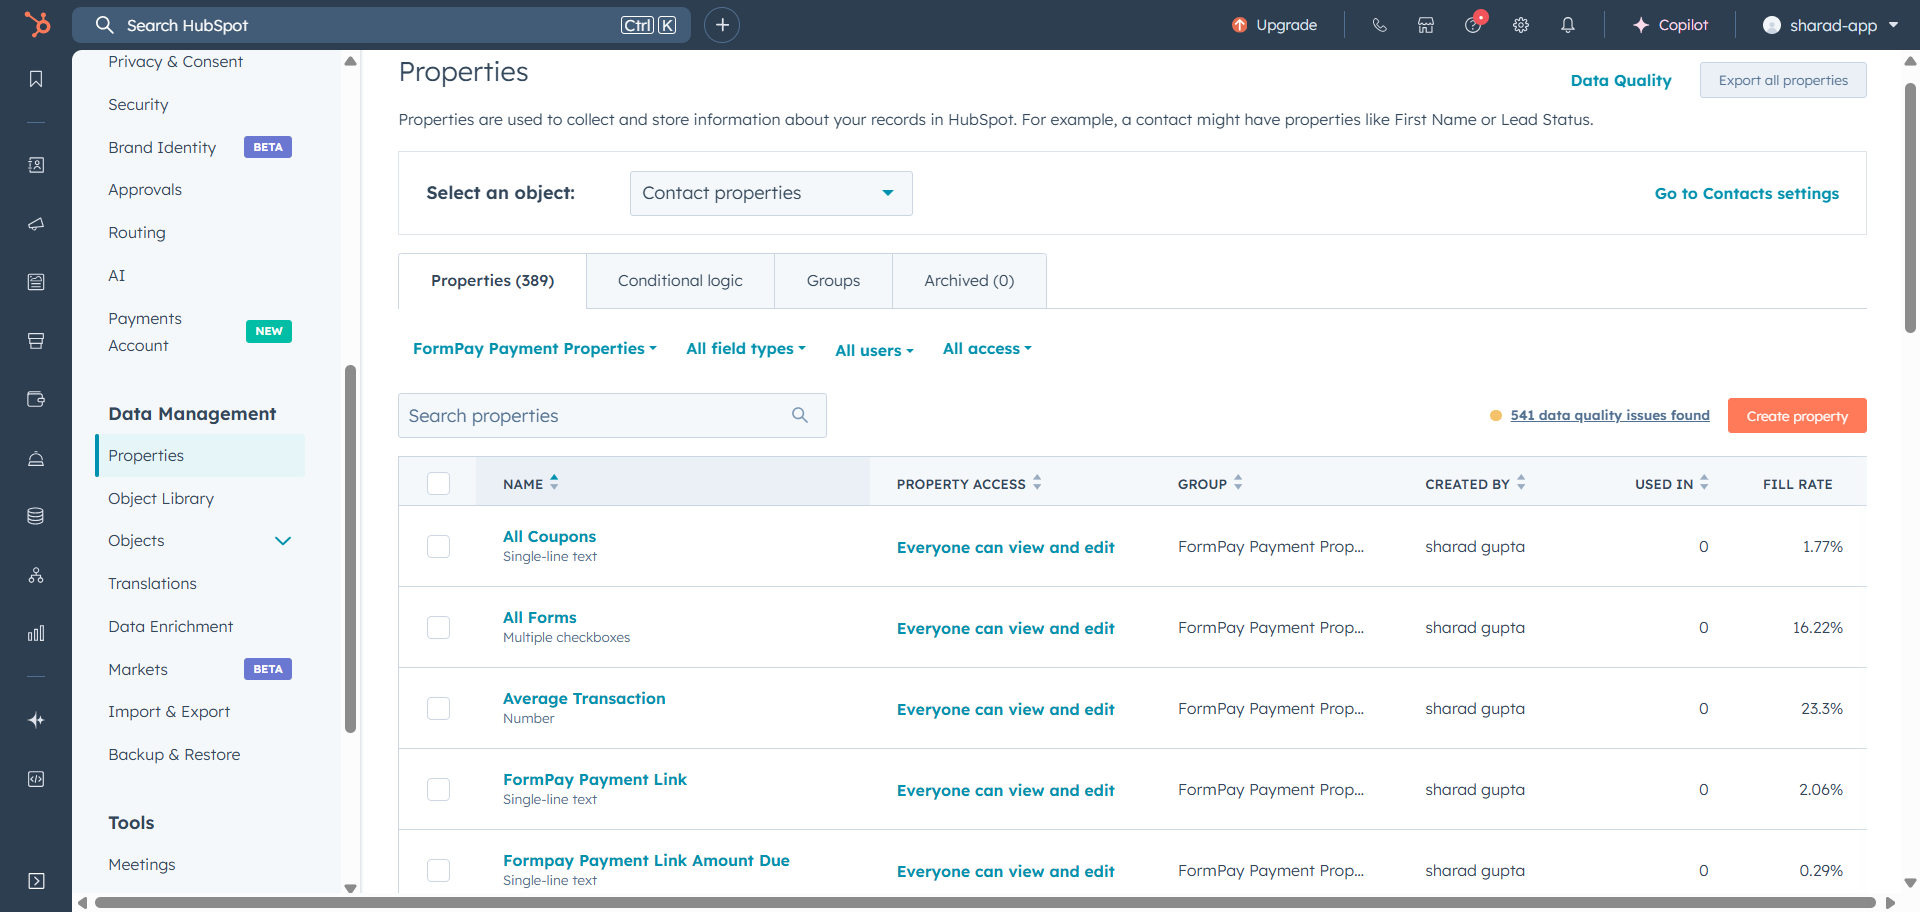Open the All users filter
The height and width of the screenshot is (912, 1920).
coord(875,350)
